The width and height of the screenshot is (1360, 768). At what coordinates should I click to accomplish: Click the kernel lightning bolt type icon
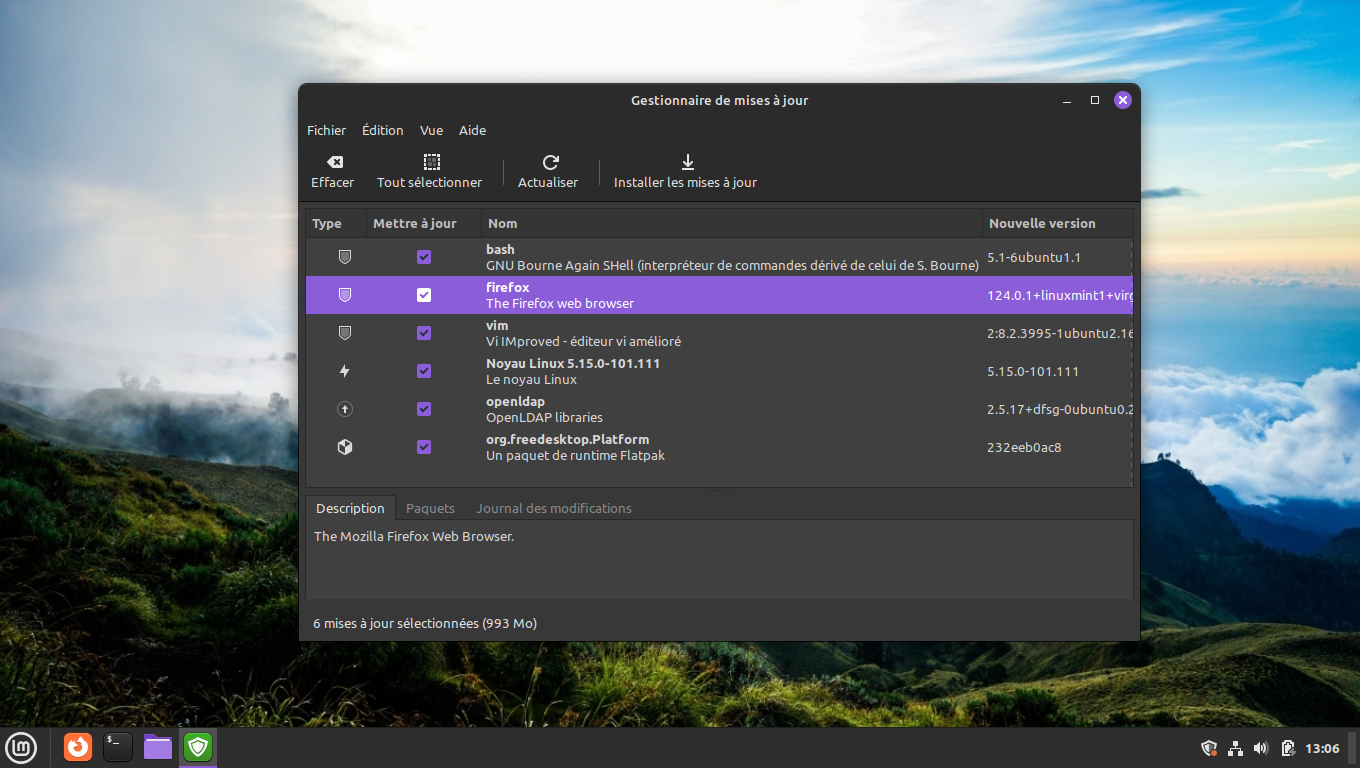[345, 371]
